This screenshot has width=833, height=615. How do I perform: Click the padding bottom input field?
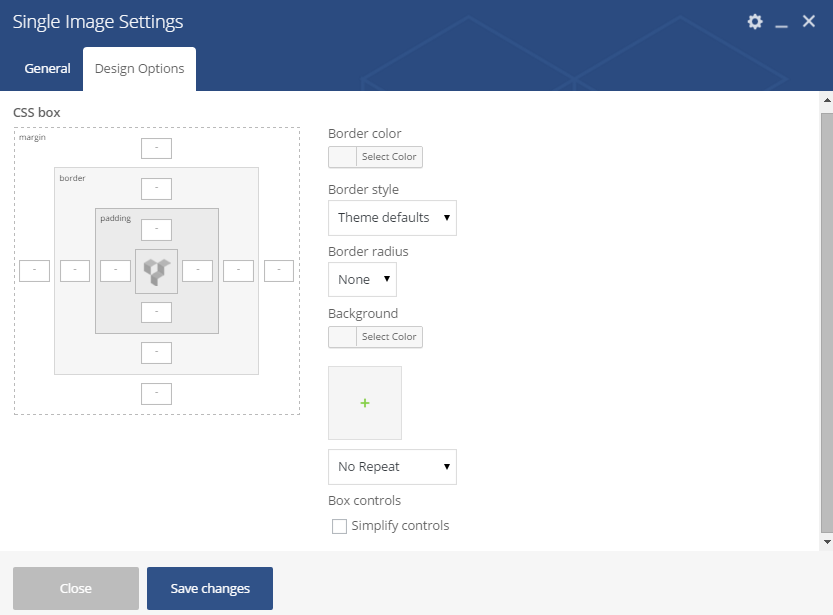pyautogui.click(x=156, y=312)
